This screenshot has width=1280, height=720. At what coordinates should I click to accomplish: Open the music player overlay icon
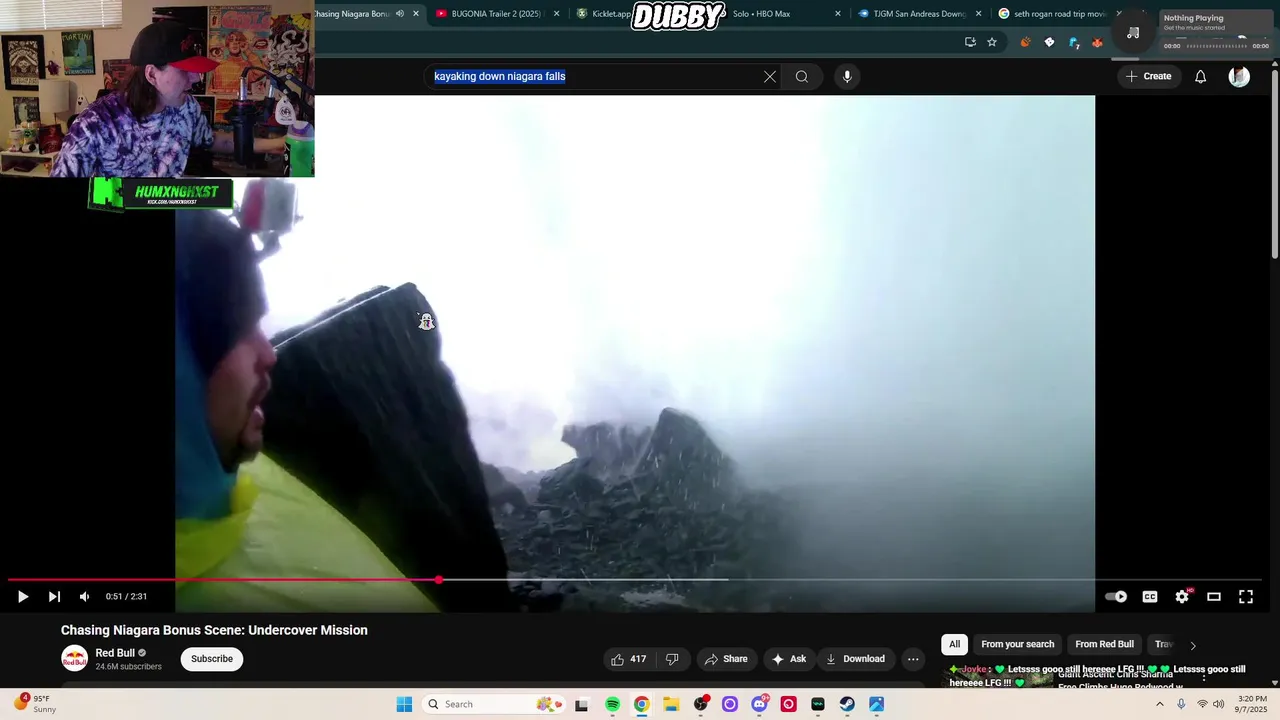pyautogui.click(x=1133, y=33)
